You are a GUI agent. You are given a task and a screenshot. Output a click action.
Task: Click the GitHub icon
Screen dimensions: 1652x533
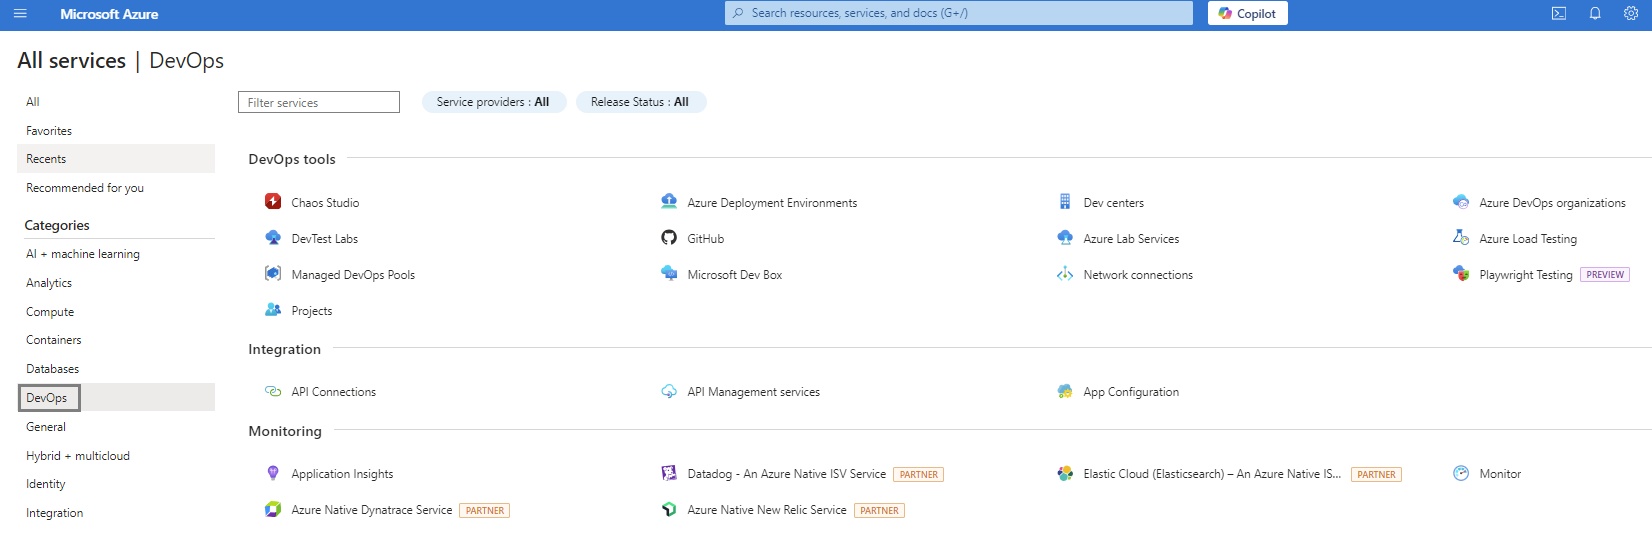pyautogui.click(x=669, y=237)
